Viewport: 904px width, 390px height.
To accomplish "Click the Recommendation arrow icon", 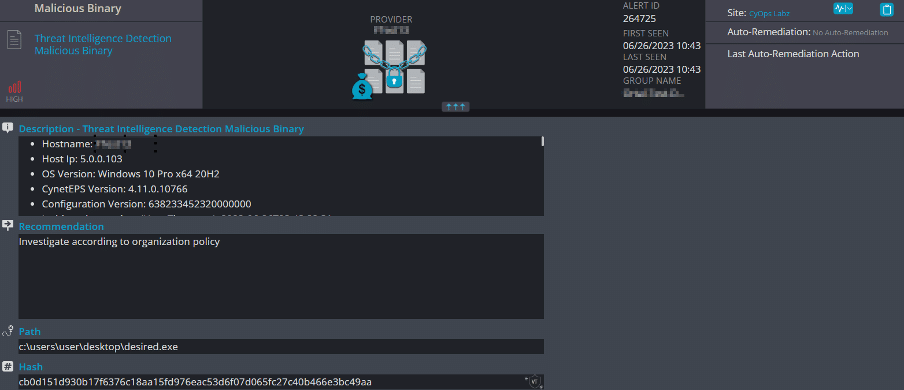I will (x=7, y=226).
